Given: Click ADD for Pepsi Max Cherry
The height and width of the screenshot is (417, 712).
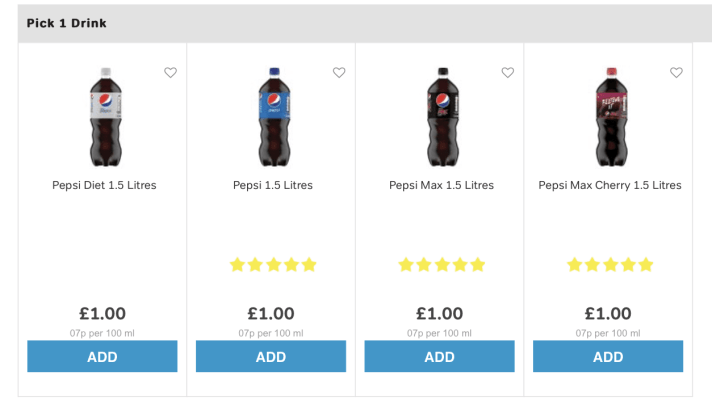Looking at the screenshot, I should [608, 356].
